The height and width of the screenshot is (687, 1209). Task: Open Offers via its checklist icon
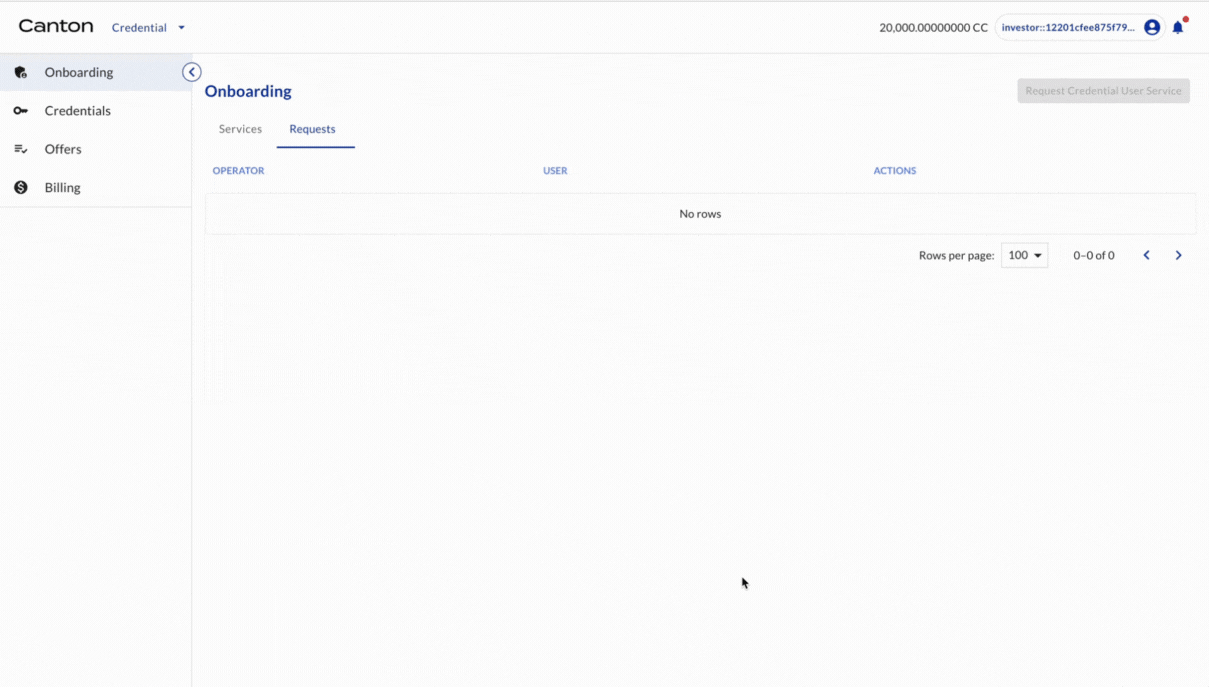(x=21, y=149)
